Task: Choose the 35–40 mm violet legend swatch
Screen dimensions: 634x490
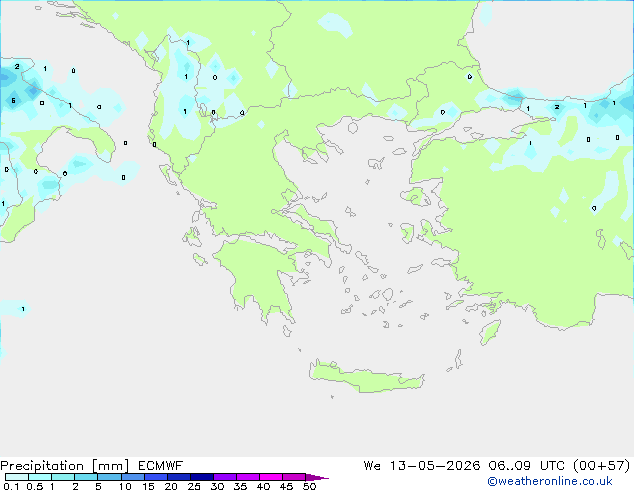Action: (x=248, y=477)
